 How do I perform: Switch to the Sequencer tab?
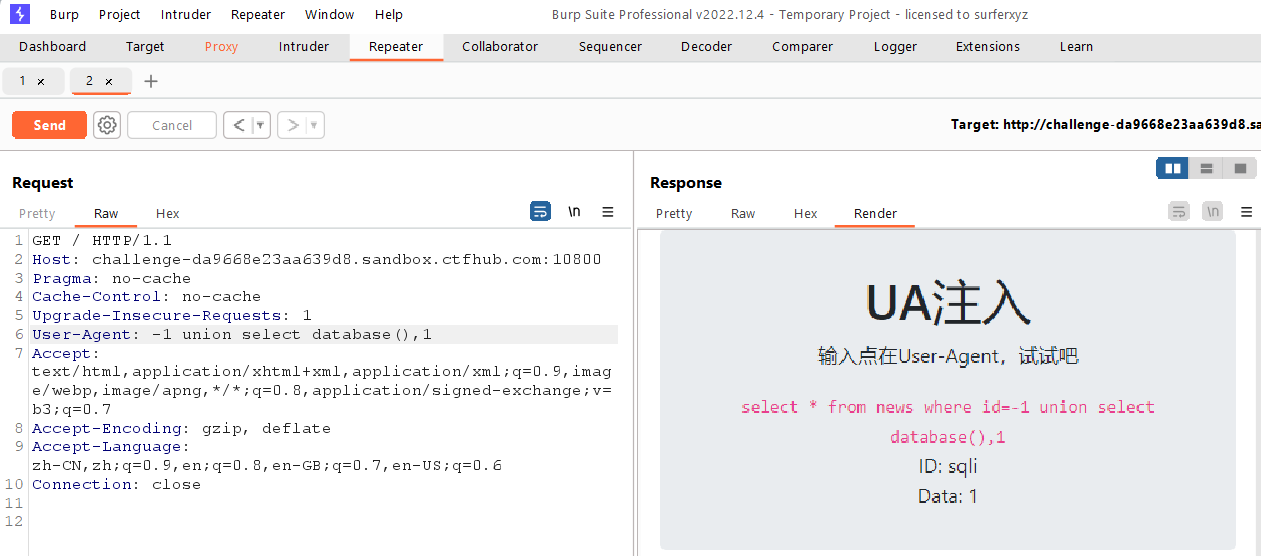(610, 47)
